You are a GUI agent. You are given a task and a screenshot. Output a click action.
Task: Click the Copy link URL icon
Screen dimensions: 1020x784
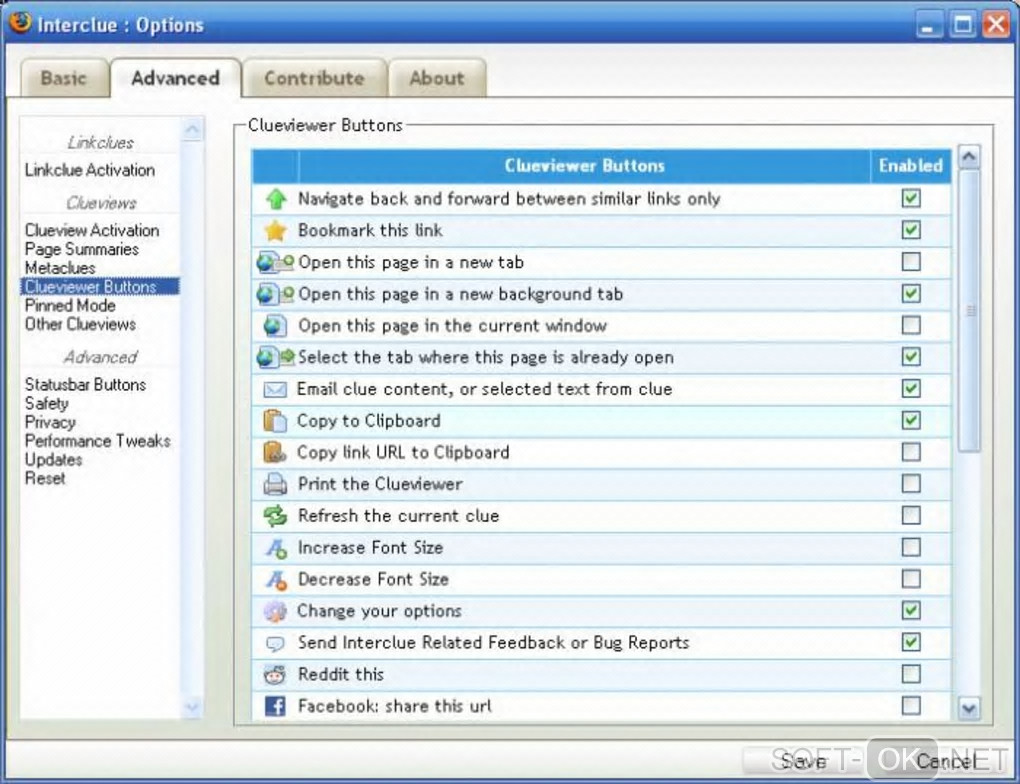coord(275,452)
